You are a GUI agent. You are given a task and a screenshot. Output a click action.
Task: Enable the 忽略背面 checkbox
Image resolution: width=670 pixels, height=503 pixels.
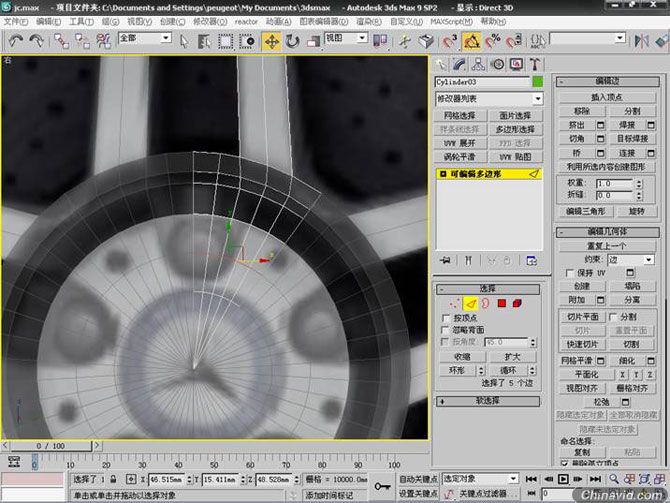point(446,330)
